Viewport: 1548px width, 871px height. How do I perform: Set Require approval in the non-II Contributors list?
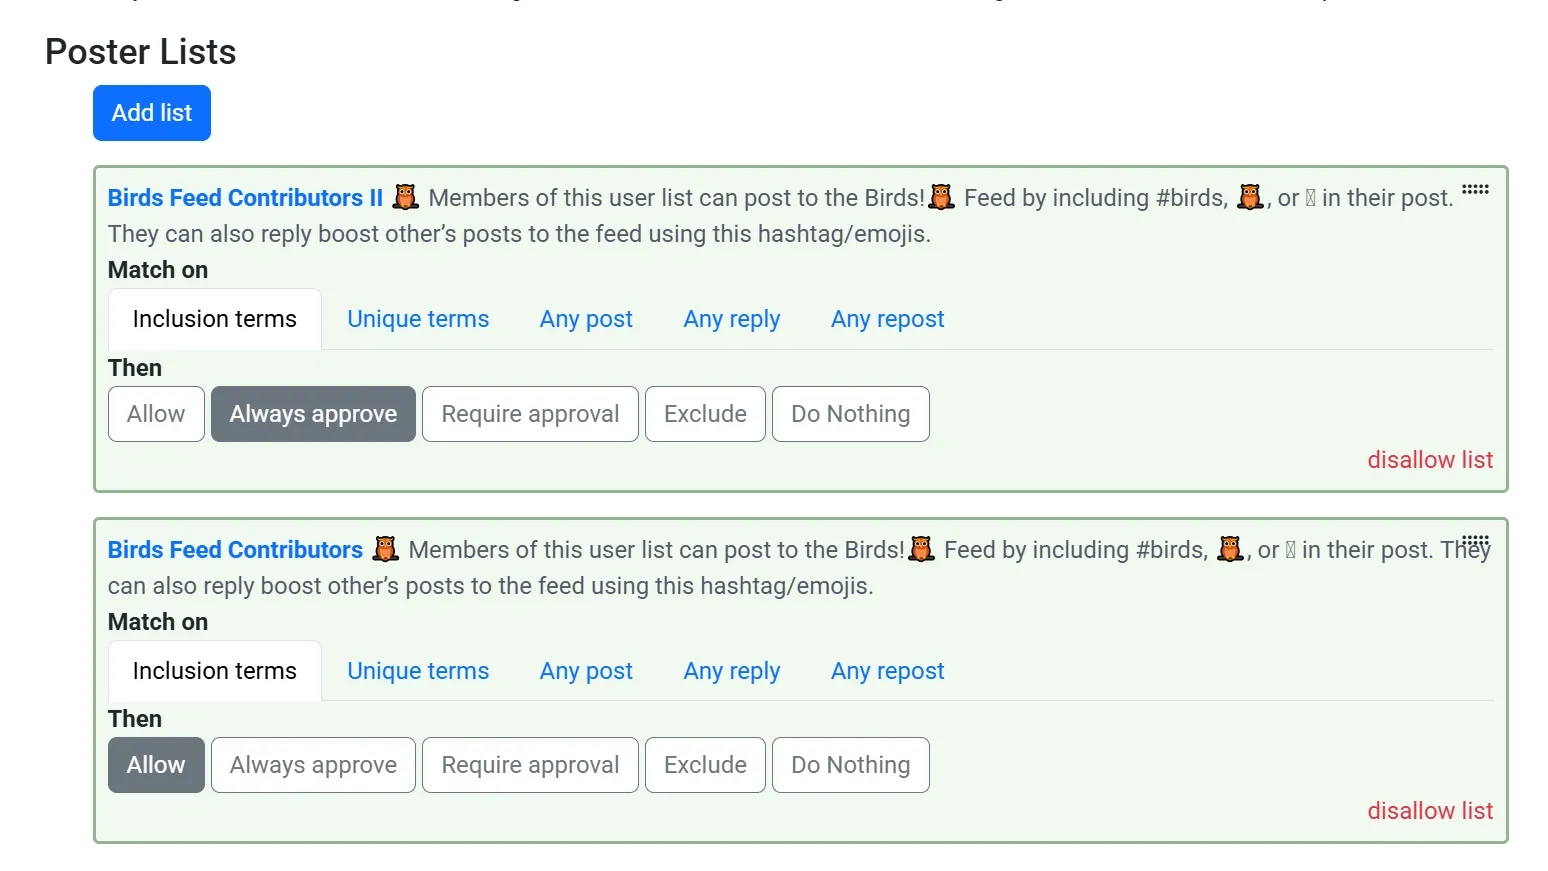(530, 765)
